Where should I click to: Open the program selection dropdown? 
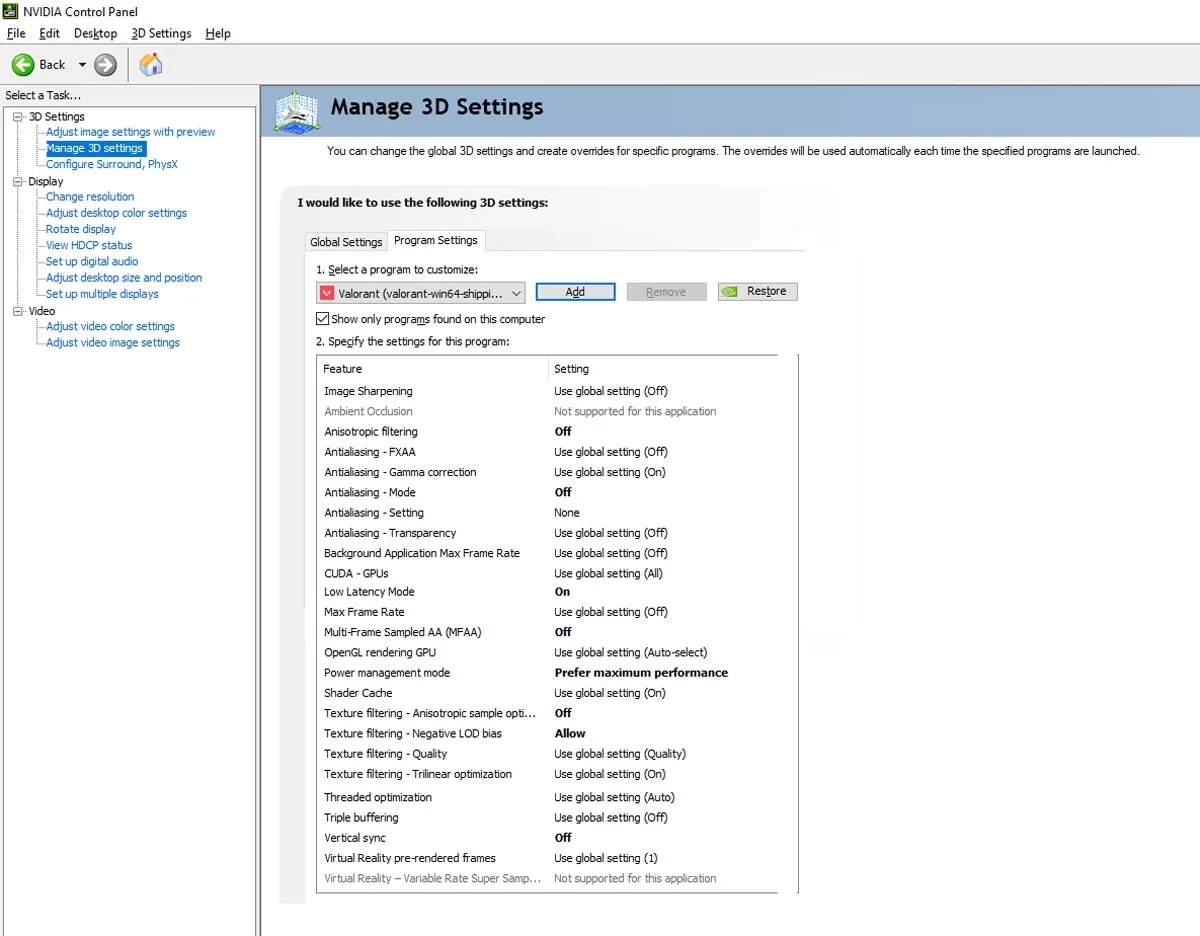pos(516,293)
